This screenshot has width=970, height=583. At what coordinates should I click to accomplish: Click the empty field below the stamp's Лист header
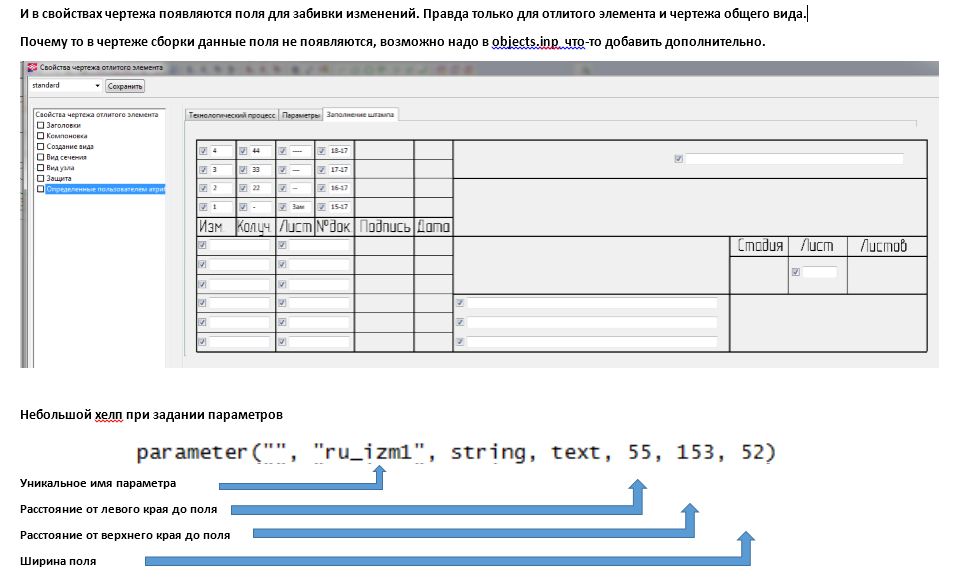(820, 272)
